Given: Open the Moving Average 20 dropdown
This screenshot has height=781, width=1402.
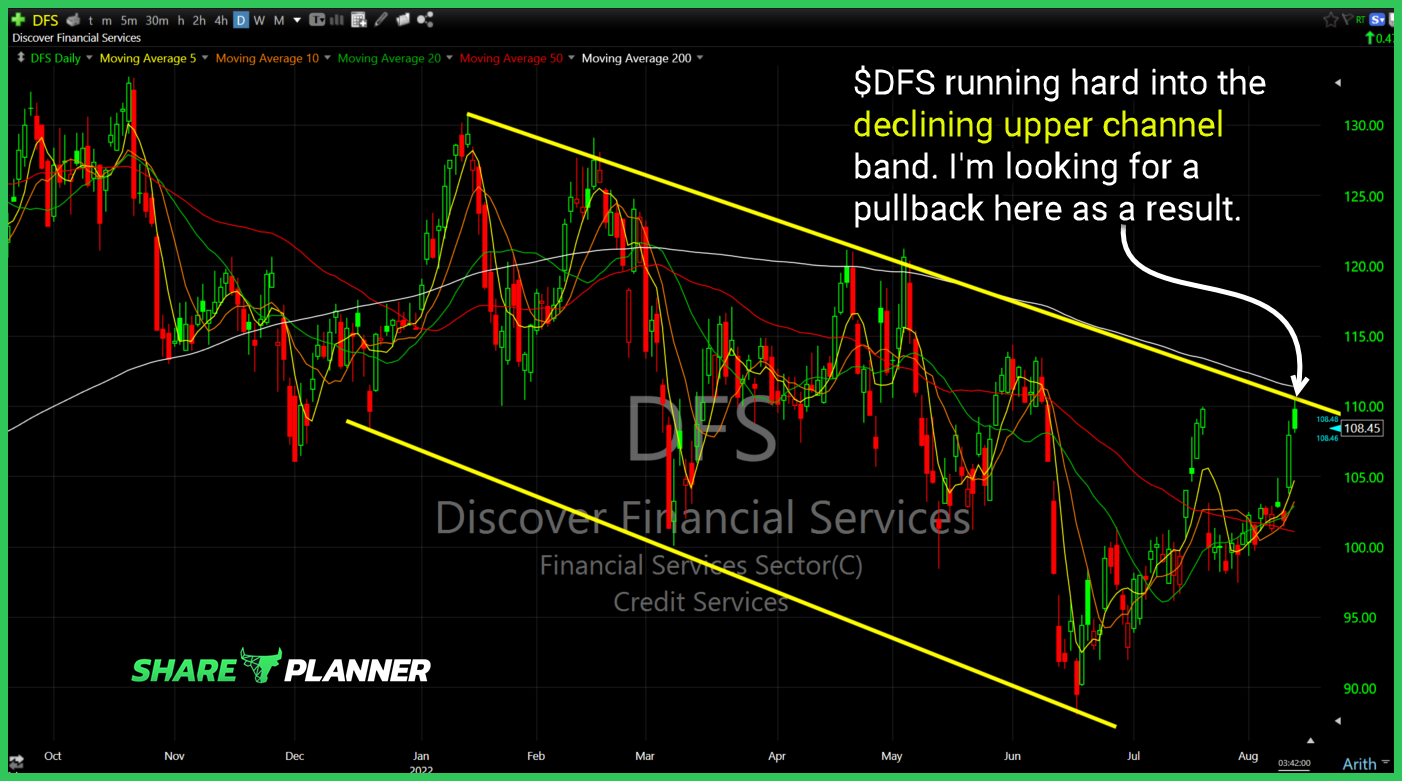Looking at the screenshot, I should (450, 58).
